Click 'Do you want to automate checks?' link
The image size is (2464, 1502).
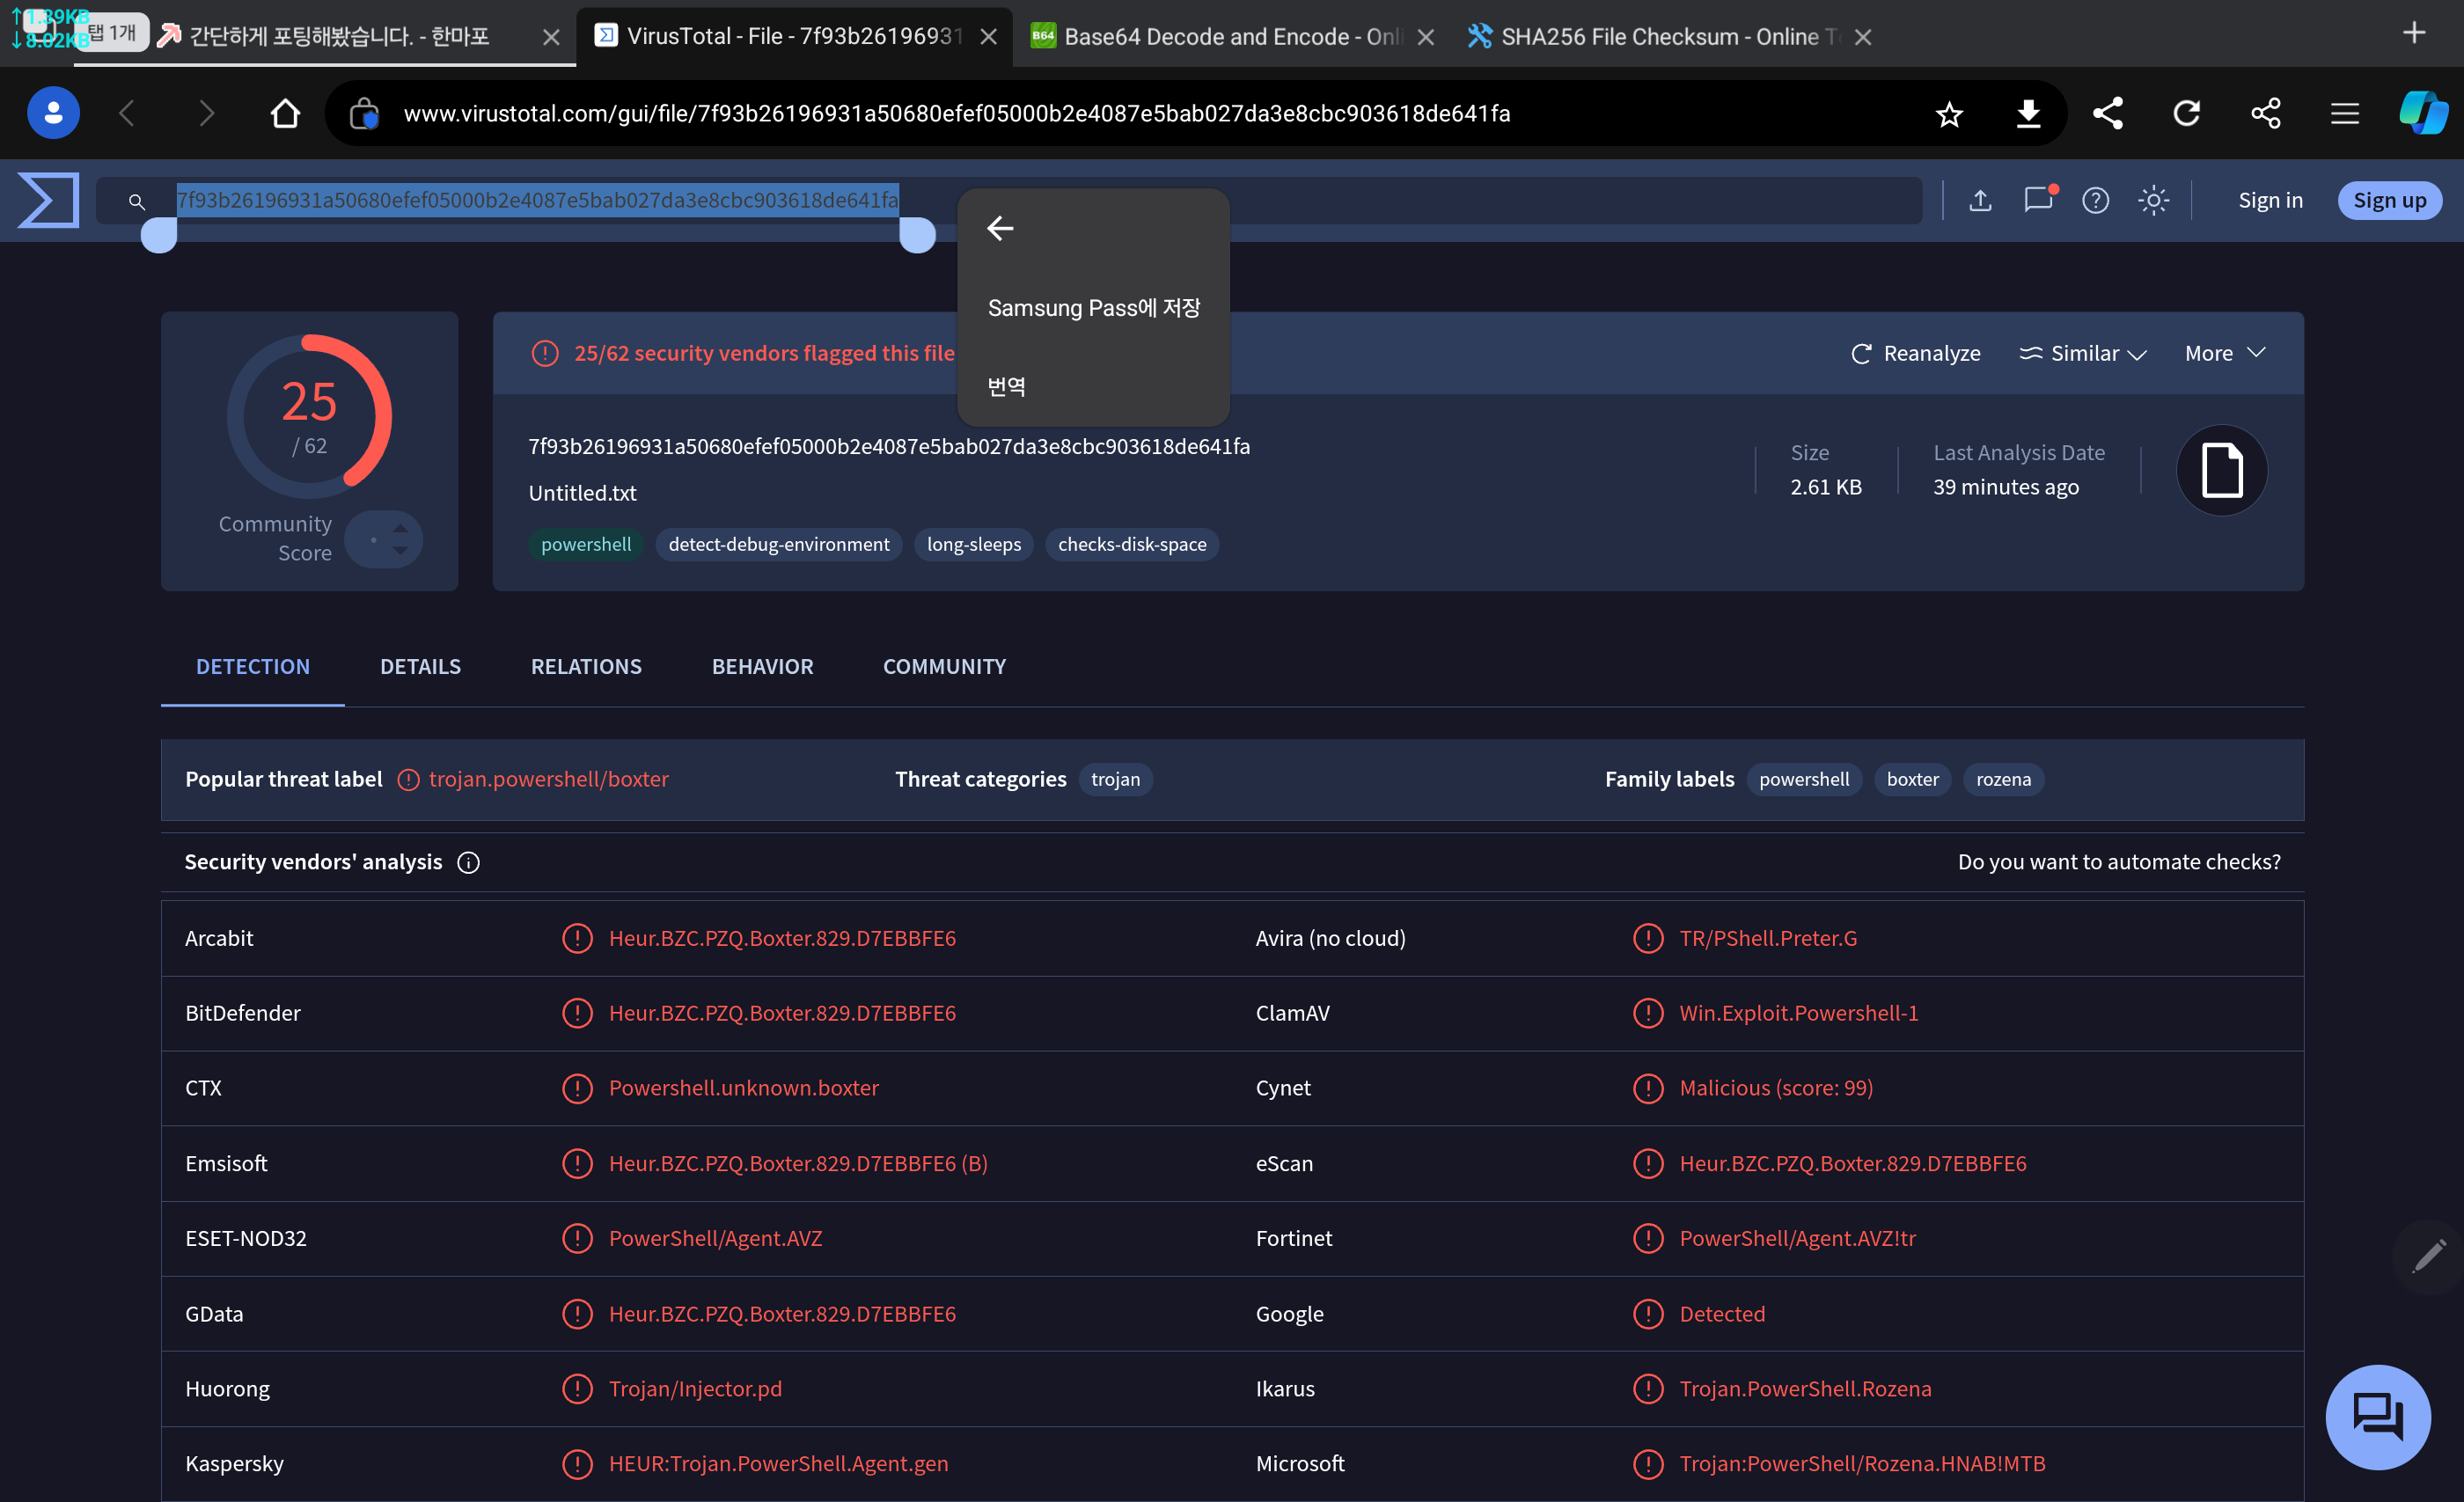click(x=2119, y=861)
